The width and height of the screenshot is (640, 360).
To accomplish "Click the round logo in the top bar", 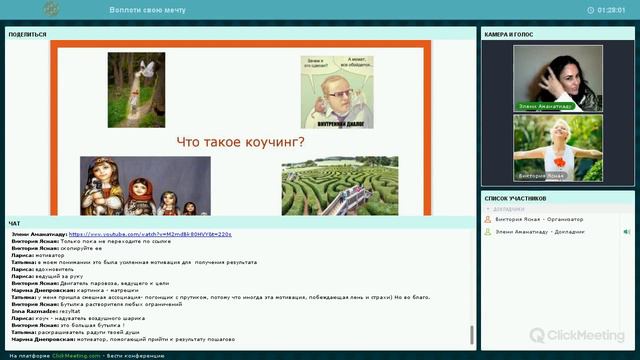I will coord(51,9).
